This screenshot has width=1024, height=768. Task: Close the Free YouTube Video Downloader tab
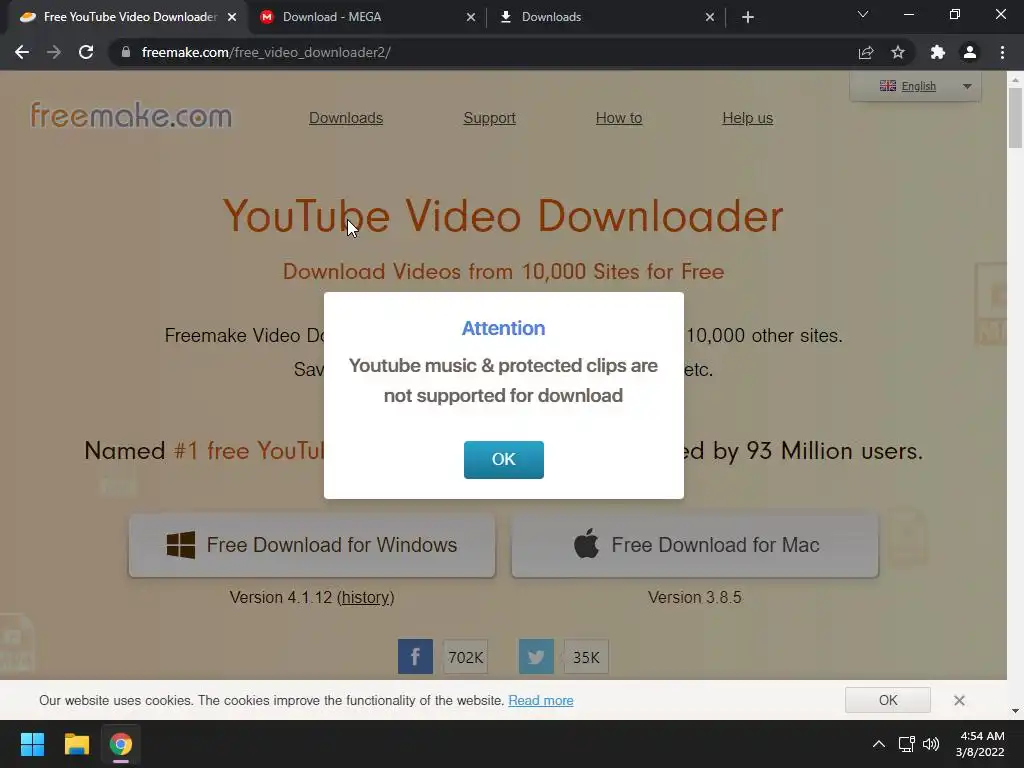(x=232, y=17)
